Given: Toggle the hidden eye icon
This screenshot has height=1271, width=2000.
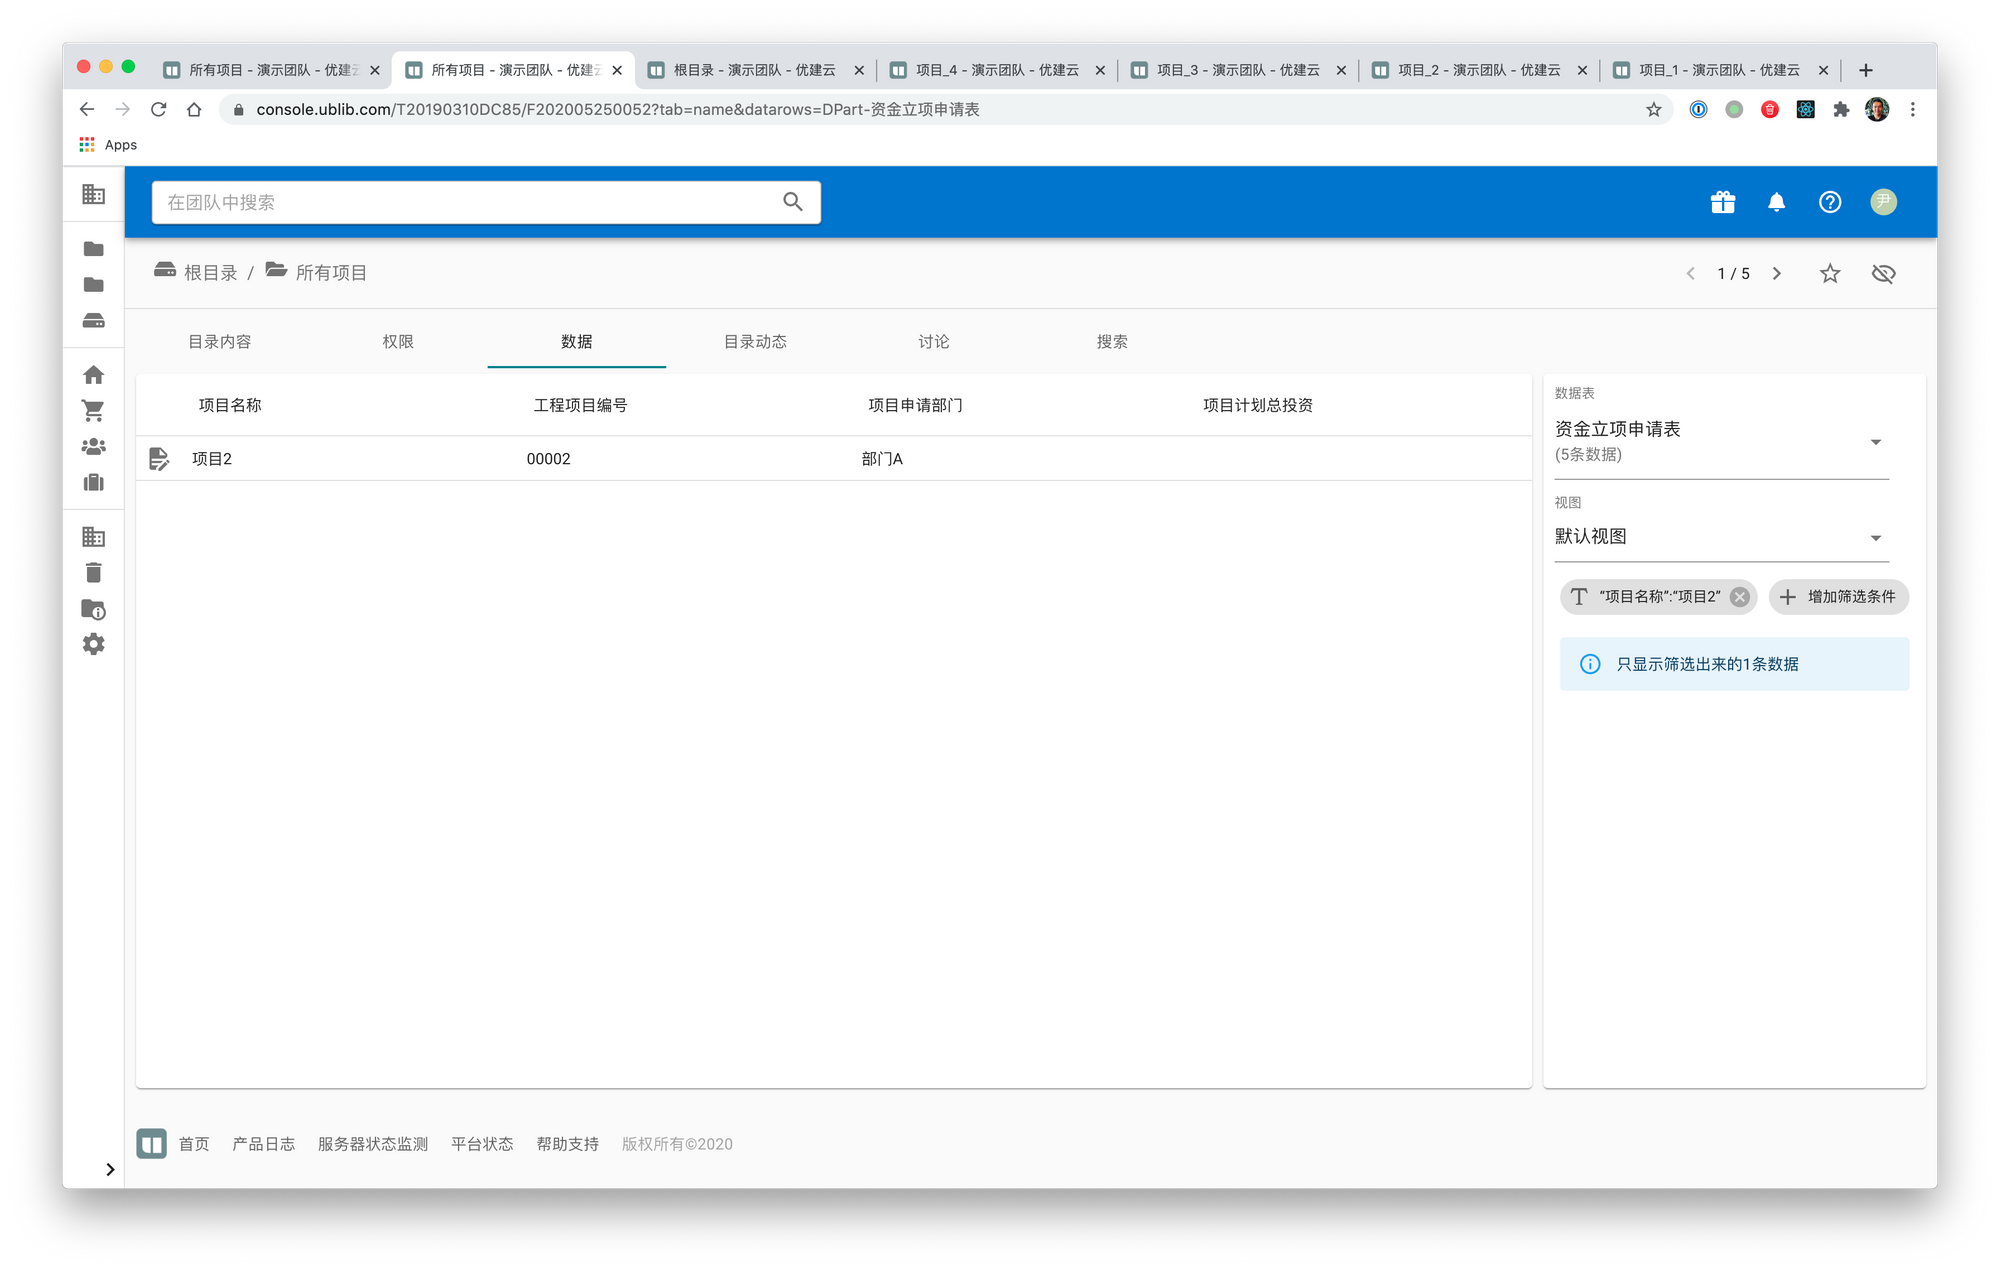Looking at the screenshot, I should tap(1883, 273).
